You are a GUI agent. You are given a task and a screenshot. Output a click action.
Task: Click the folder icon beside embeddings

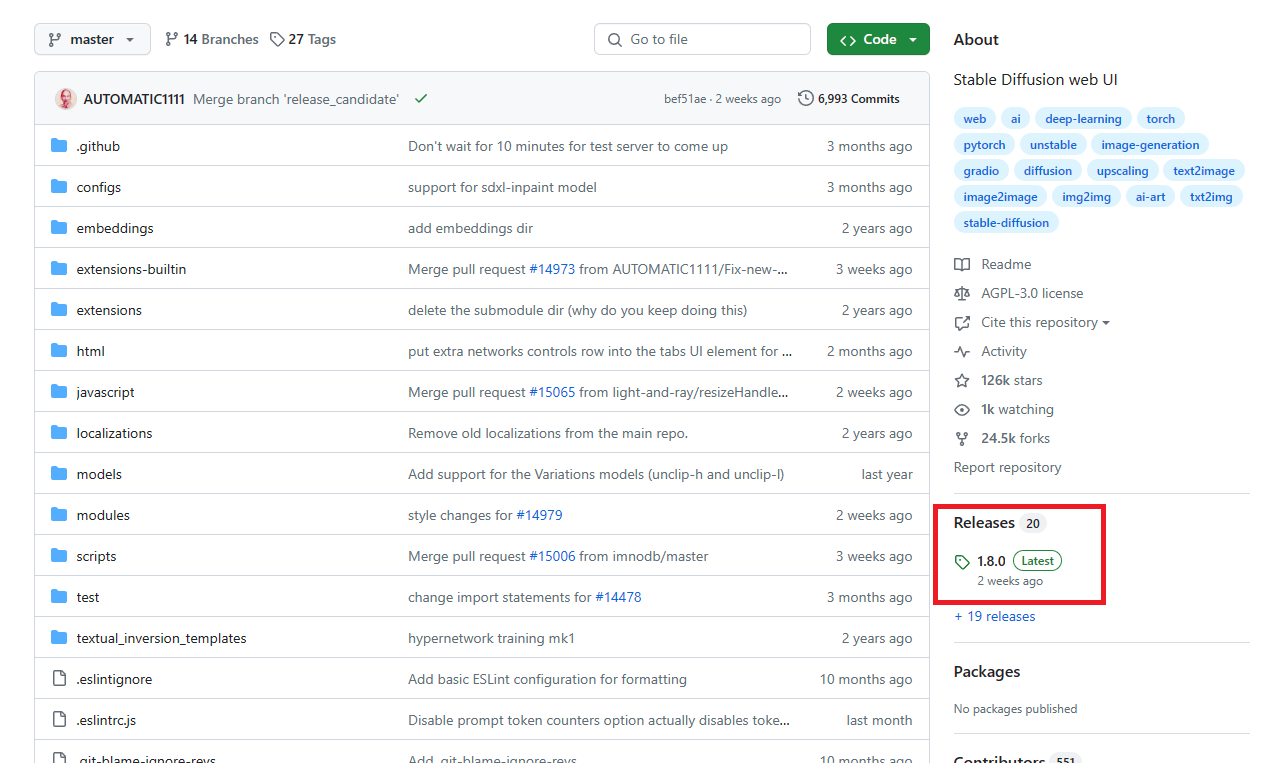58,228
